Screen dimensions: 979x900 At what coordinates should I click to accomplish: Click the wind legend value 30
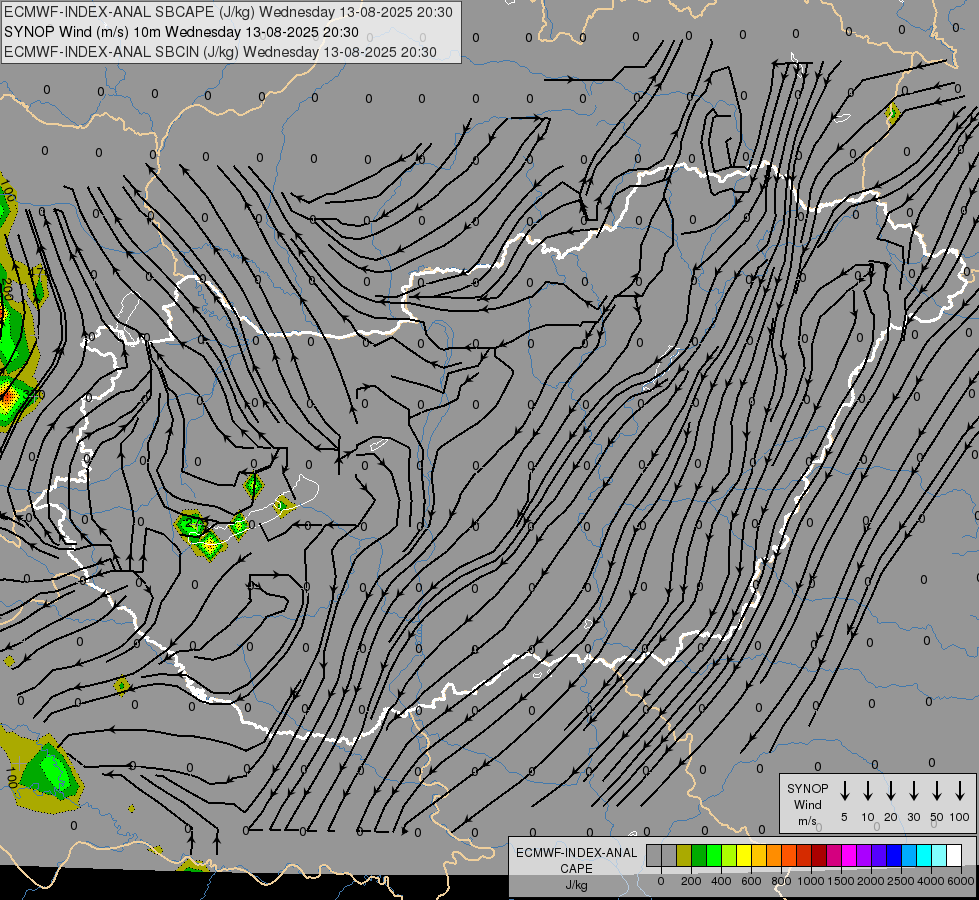pyautogui.click(x=913, y=817)
